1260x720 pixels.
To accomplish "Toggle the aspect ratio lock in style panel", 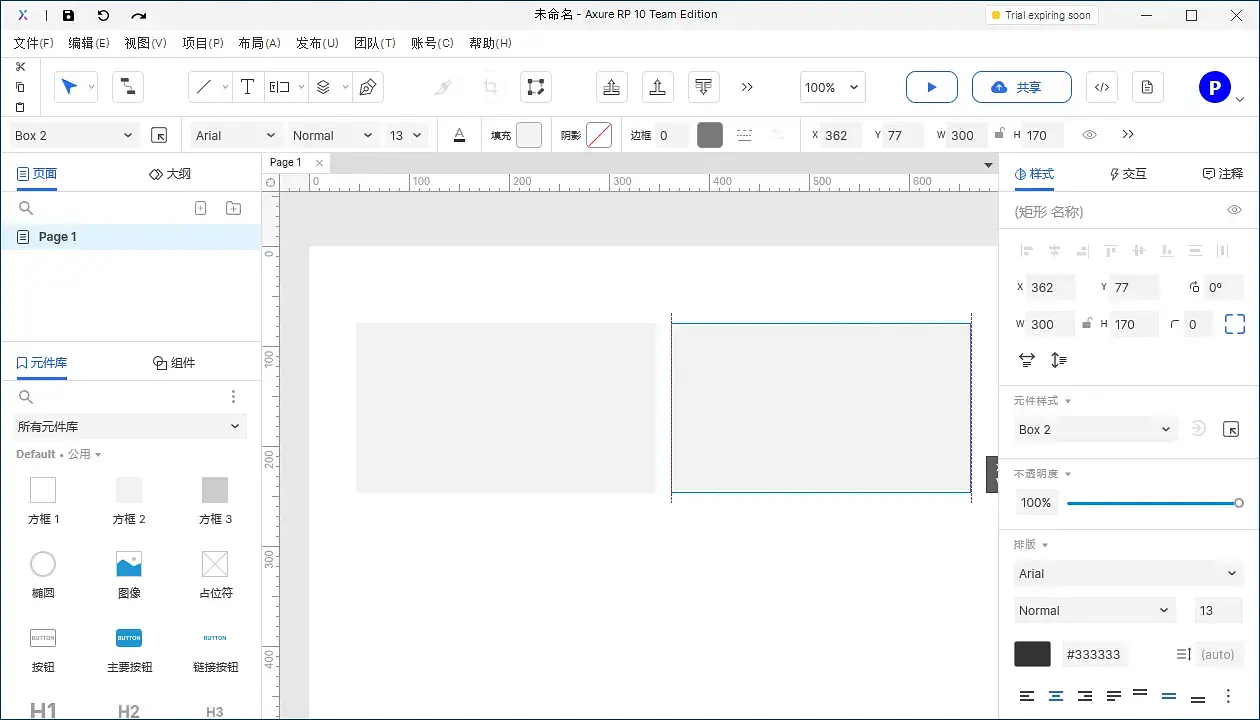I will tap(1086, 324).
